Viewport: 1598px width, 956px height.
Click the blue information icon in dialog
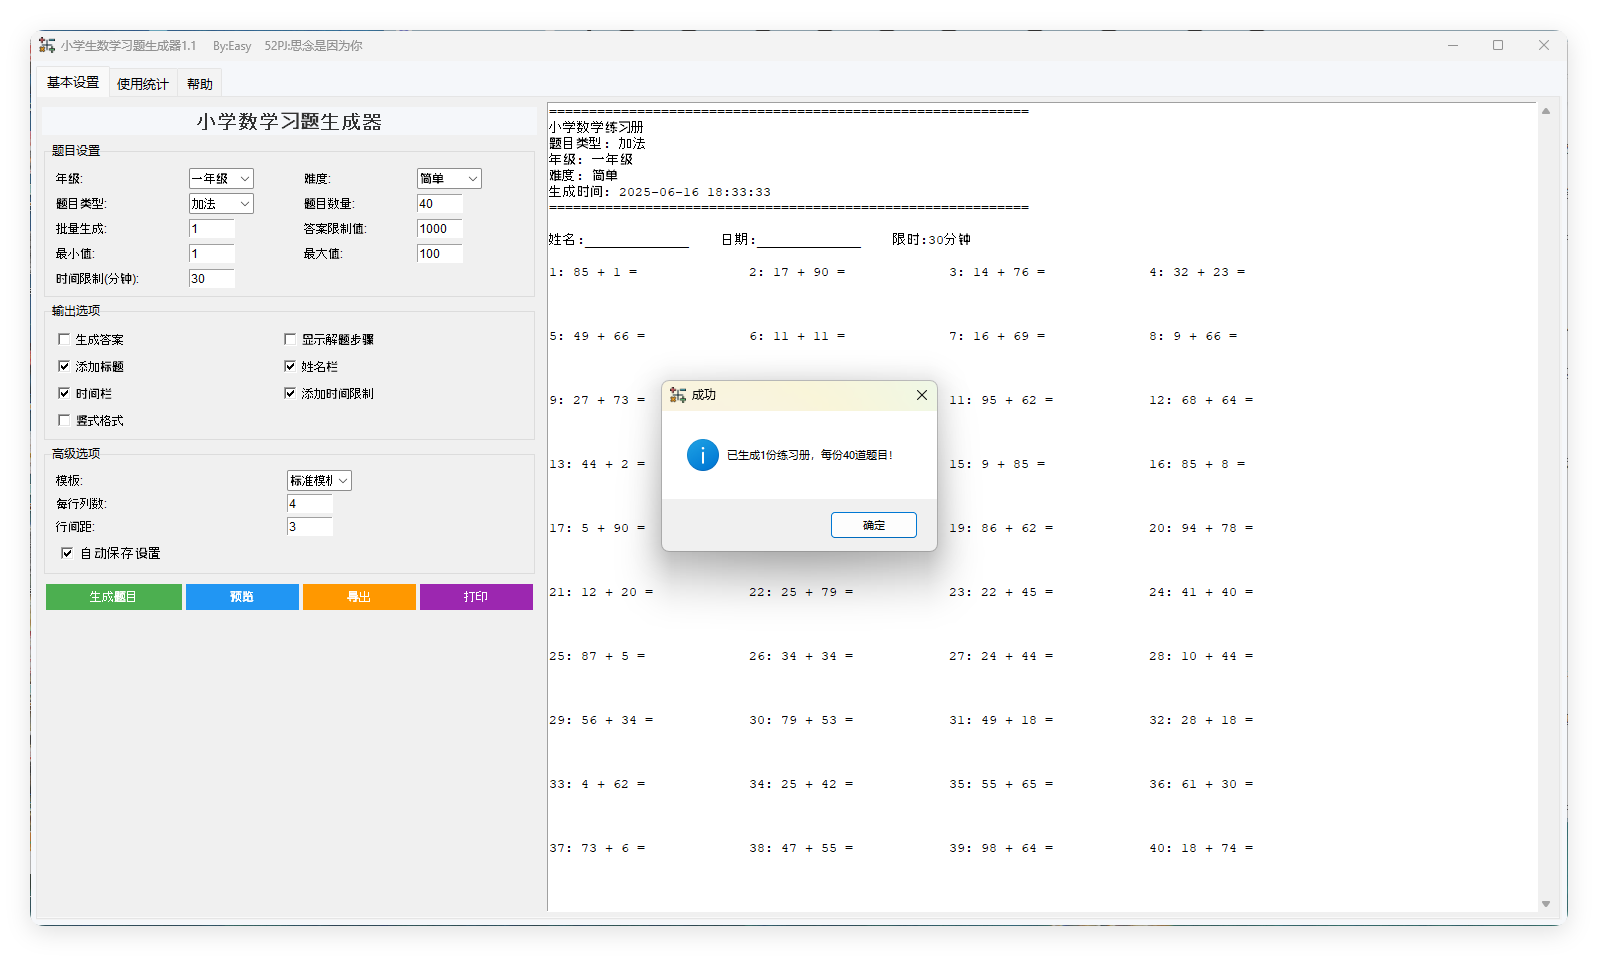pos(702,455)
